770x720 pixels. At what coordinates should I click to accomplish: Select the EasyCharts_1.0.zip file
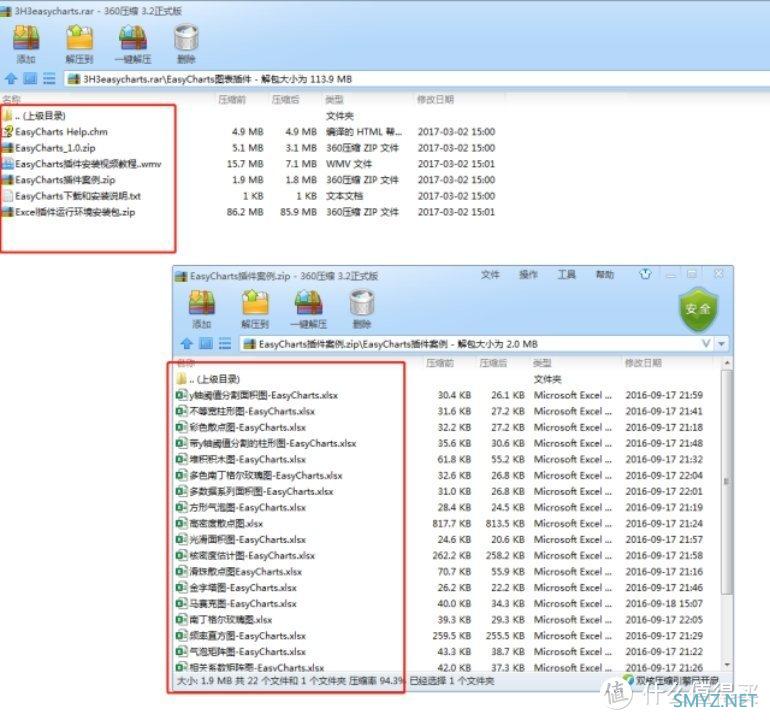click(50, 148)
